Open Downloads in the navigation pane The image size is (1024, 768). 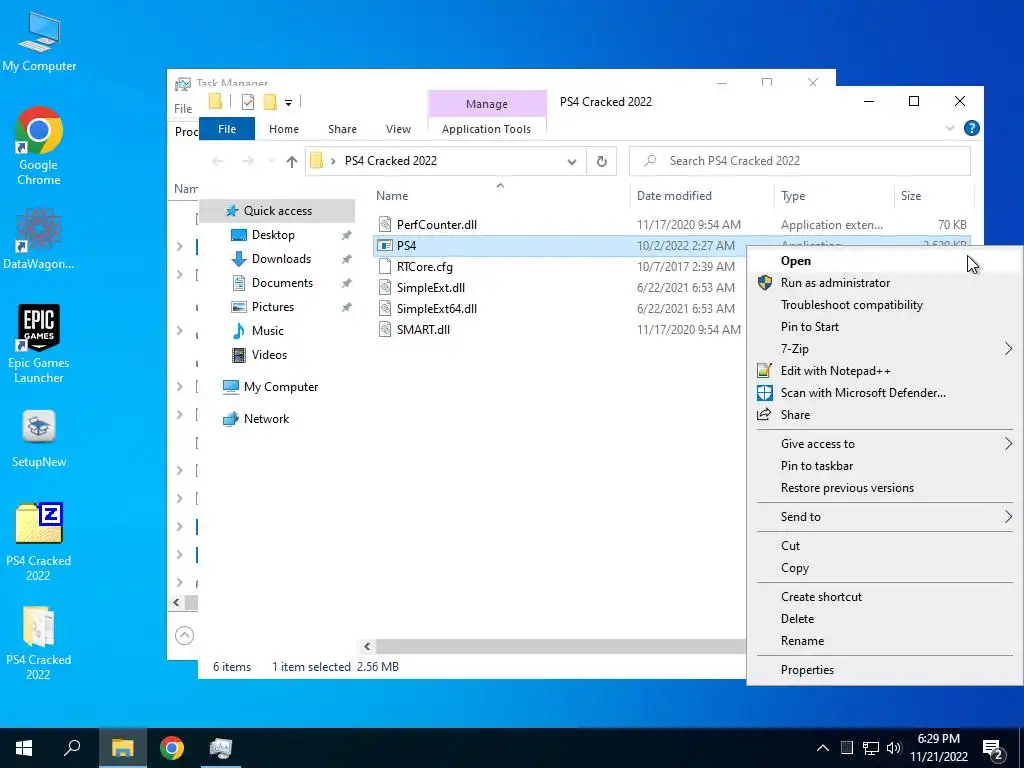(x=281, y=259)
